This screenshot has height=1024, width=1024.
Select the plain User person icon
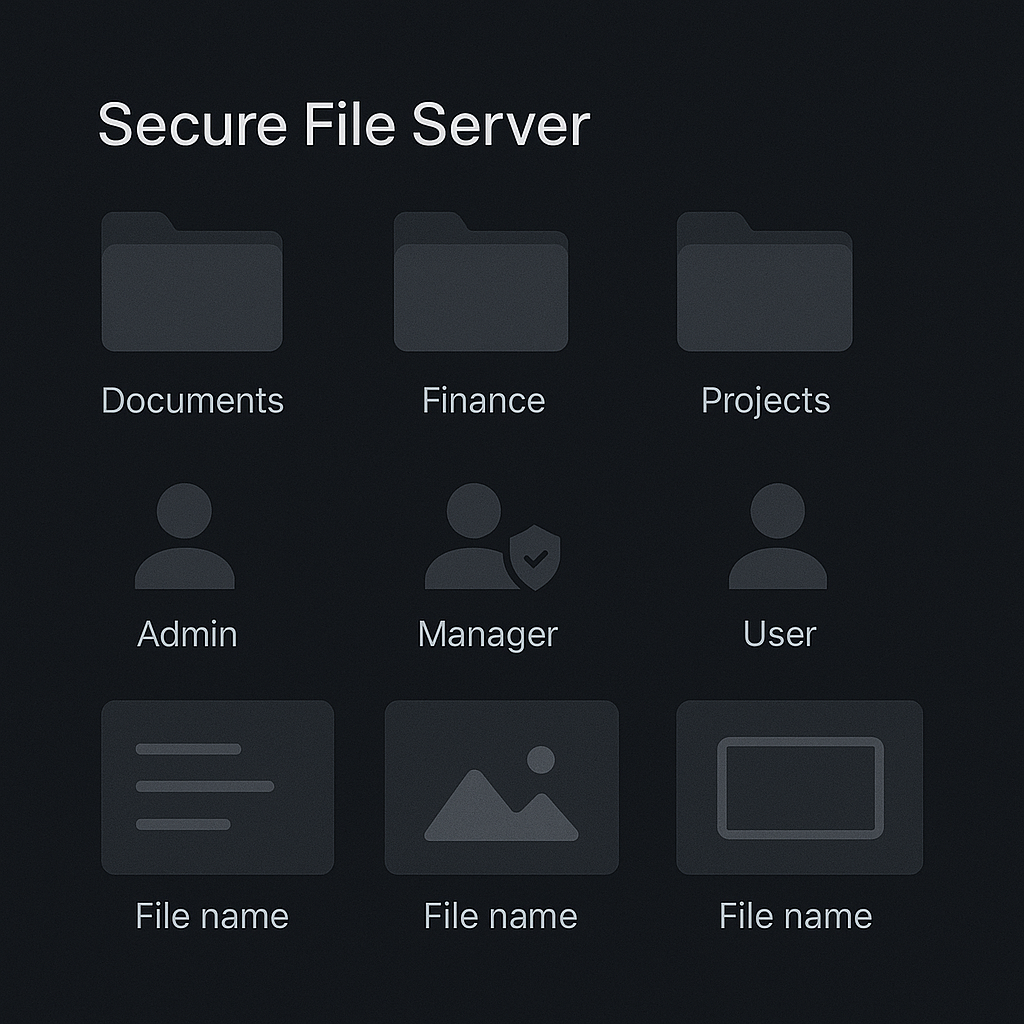(778, 536)
